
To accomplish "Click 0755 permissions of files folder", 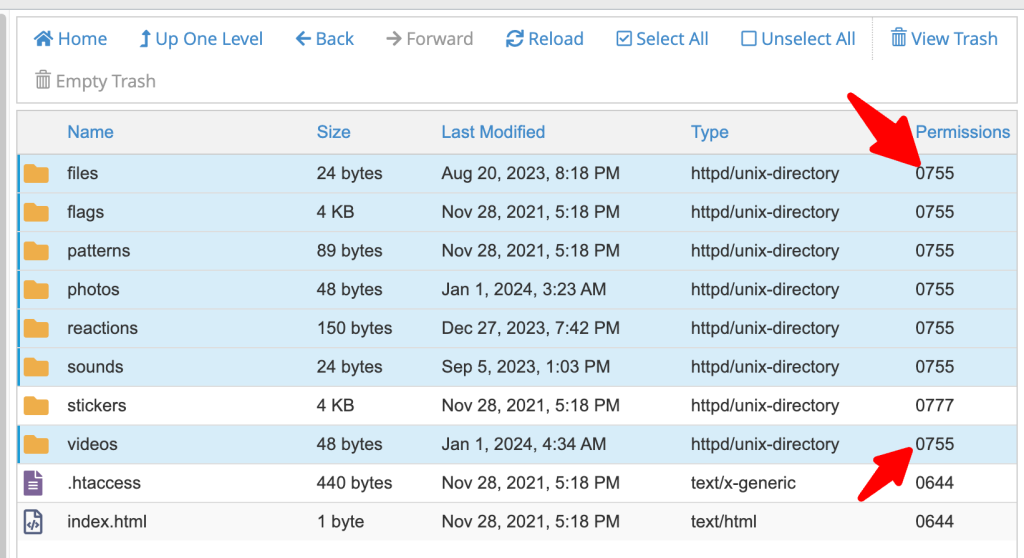I will 935,173.
